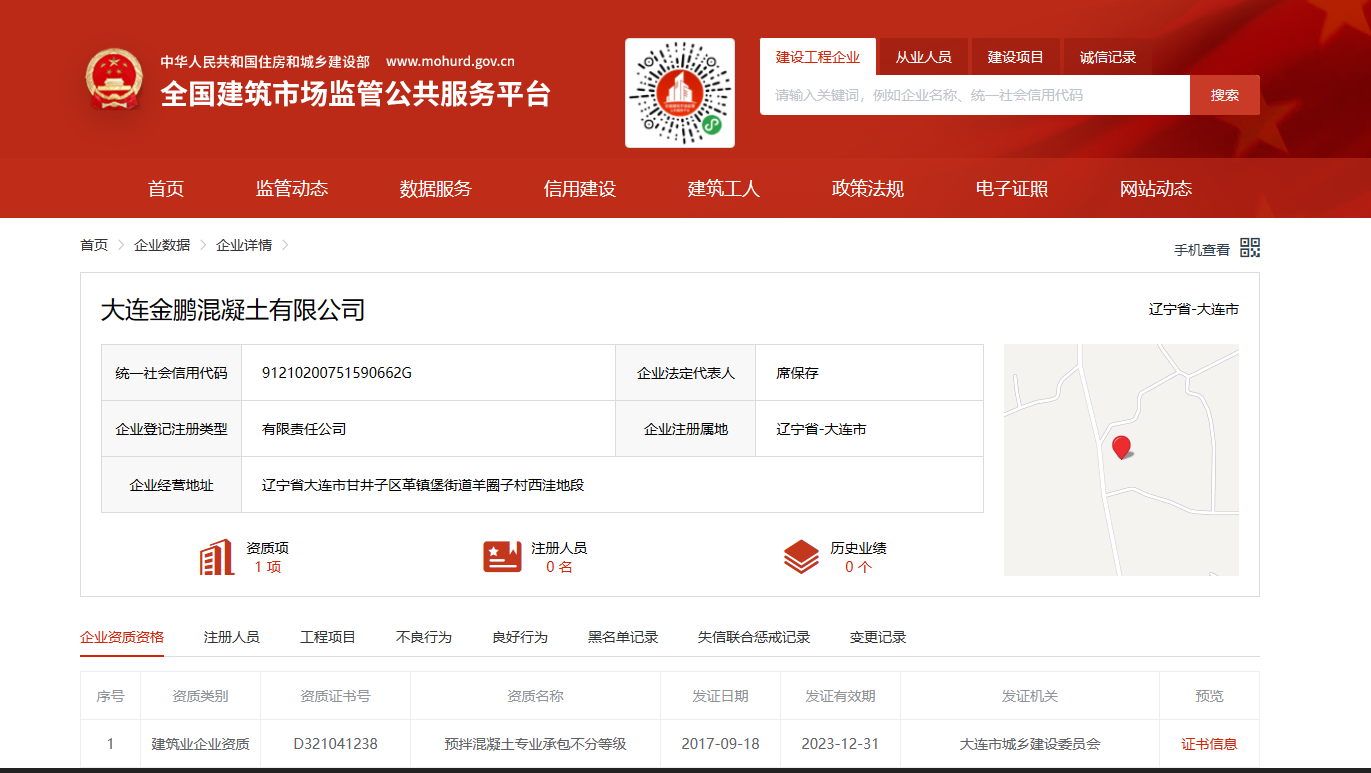Open the 电子证照 navigation menu
The height and width of the screenshot is (773, 1371).
point(1012,188)
